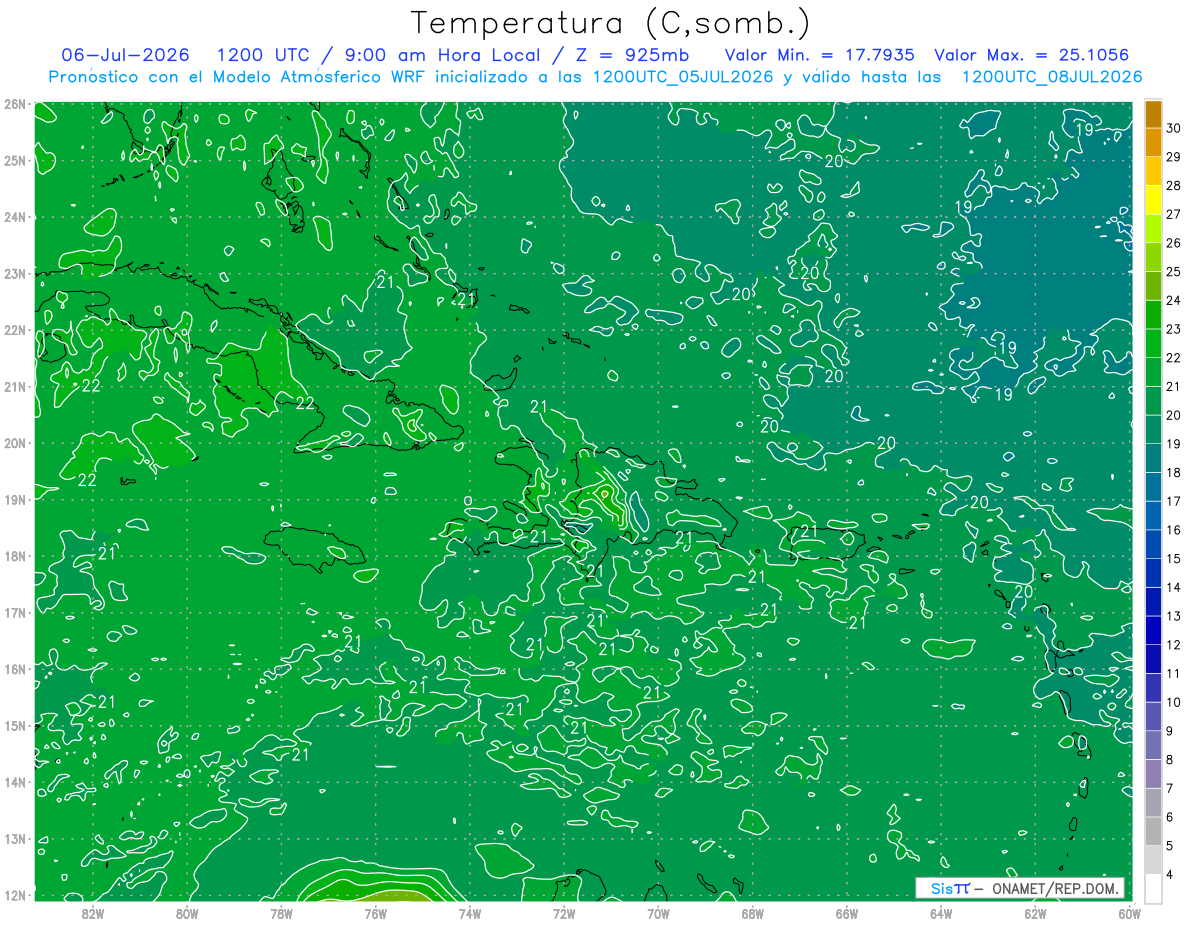Click the colorbar label "23"
This screenshot has width=1200, height=927.
click(1173, 329)
